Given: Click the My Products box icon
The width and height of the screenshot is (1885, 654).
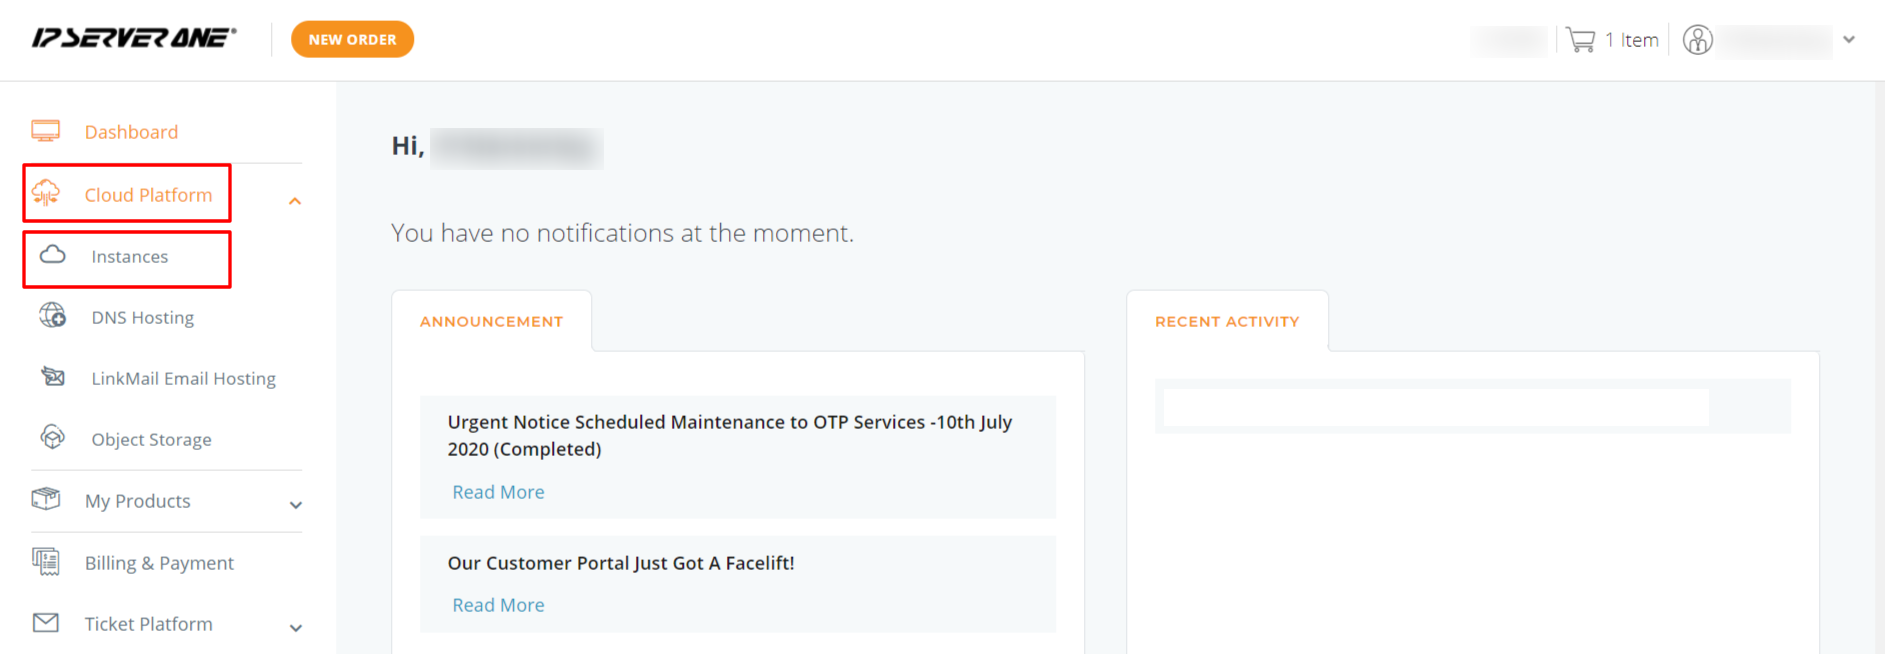Looking at the screenshot, I should [46, 499].
